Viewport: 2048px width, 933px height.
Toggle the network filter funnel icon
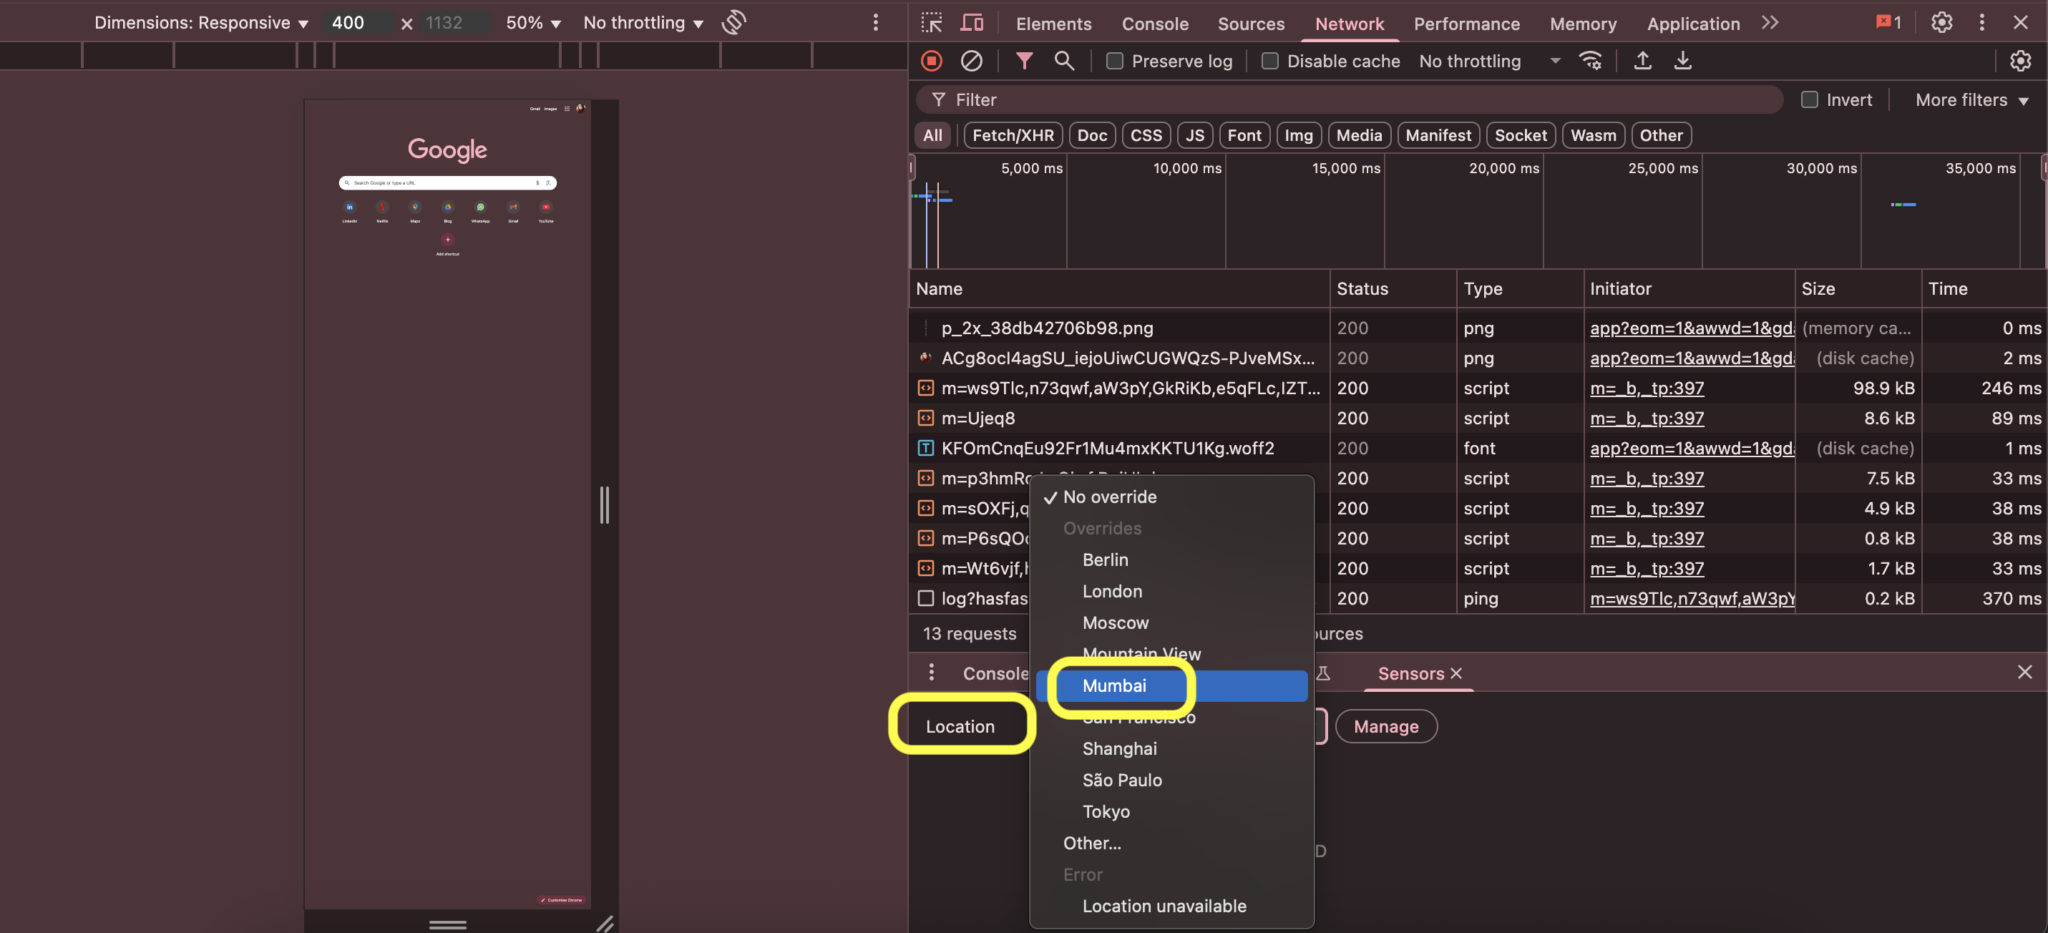click(x=1024, y=61)
